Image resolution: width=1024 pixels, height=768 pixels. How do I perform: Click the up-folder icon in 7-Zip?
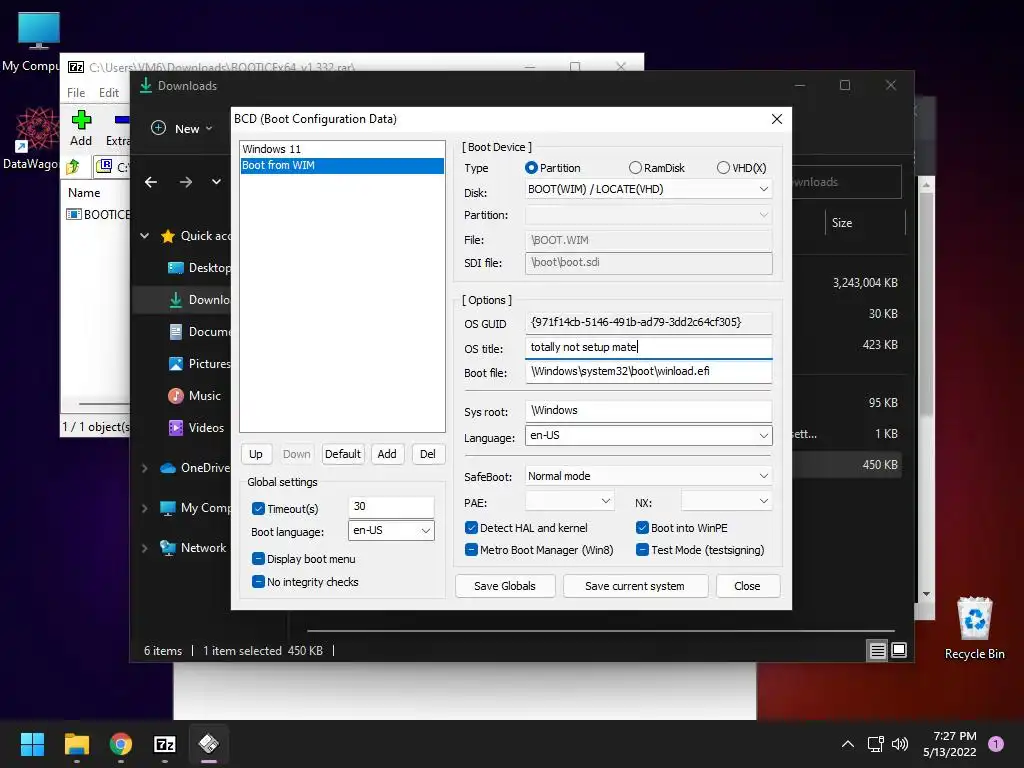coord(73,167)
